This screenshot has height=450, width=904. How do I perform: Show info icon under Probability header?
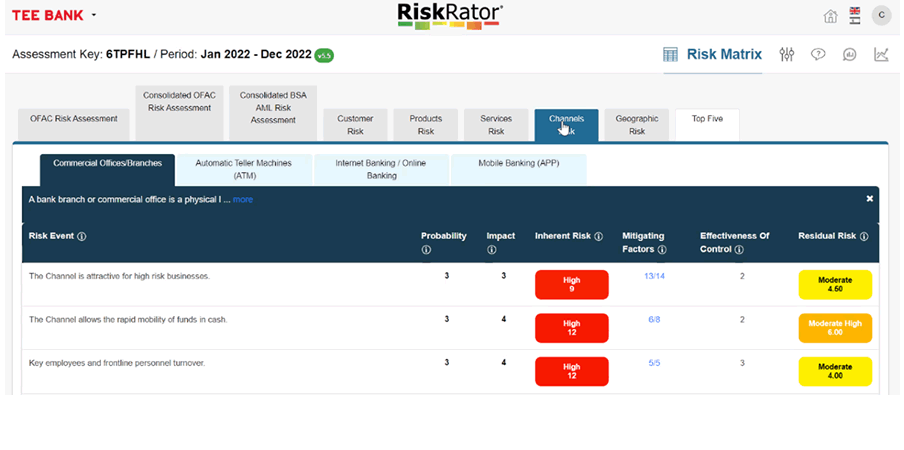click(x=426, y=250)
